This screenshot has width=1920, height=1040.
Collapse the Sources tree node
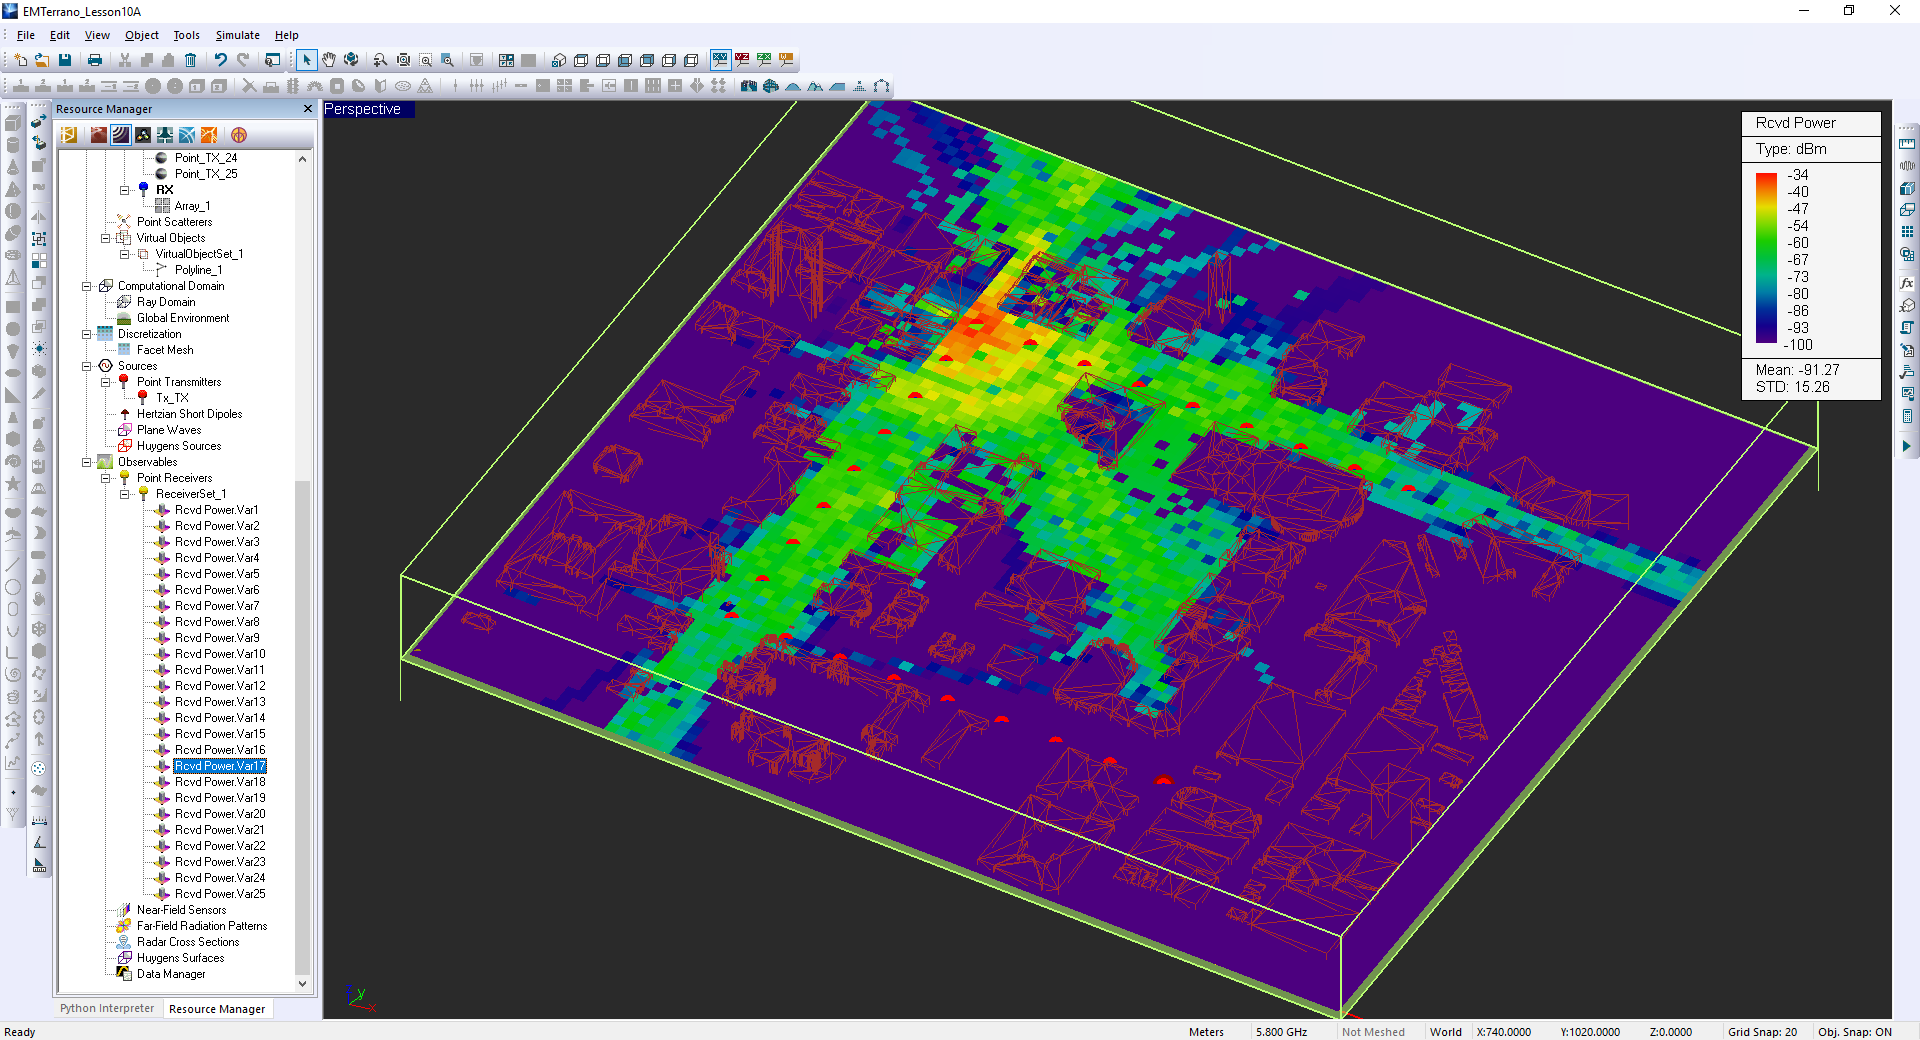click(87, 366)
